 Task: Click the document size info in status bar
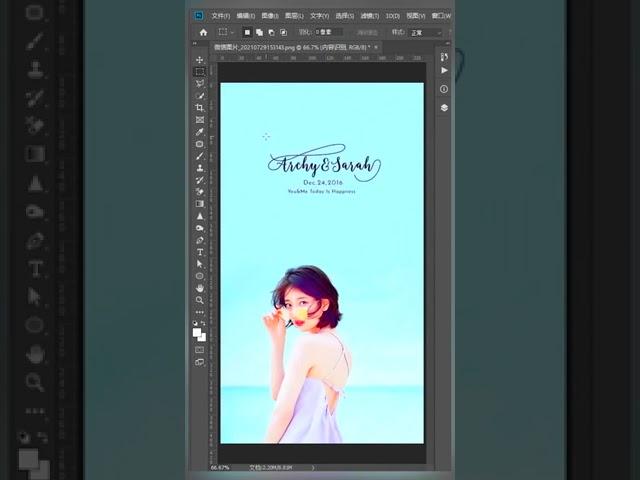pos(271,467)
